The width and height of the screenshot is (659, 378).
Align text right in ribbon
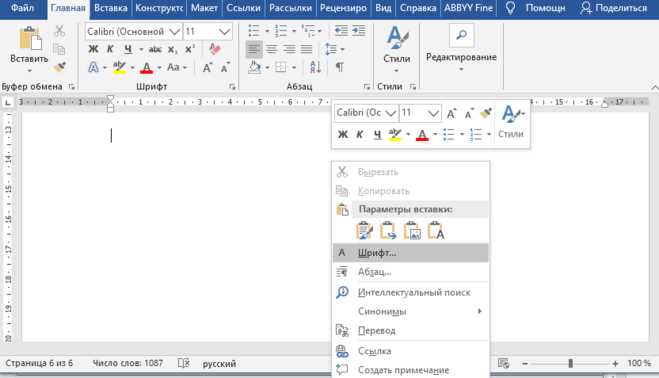pos(289,50)
